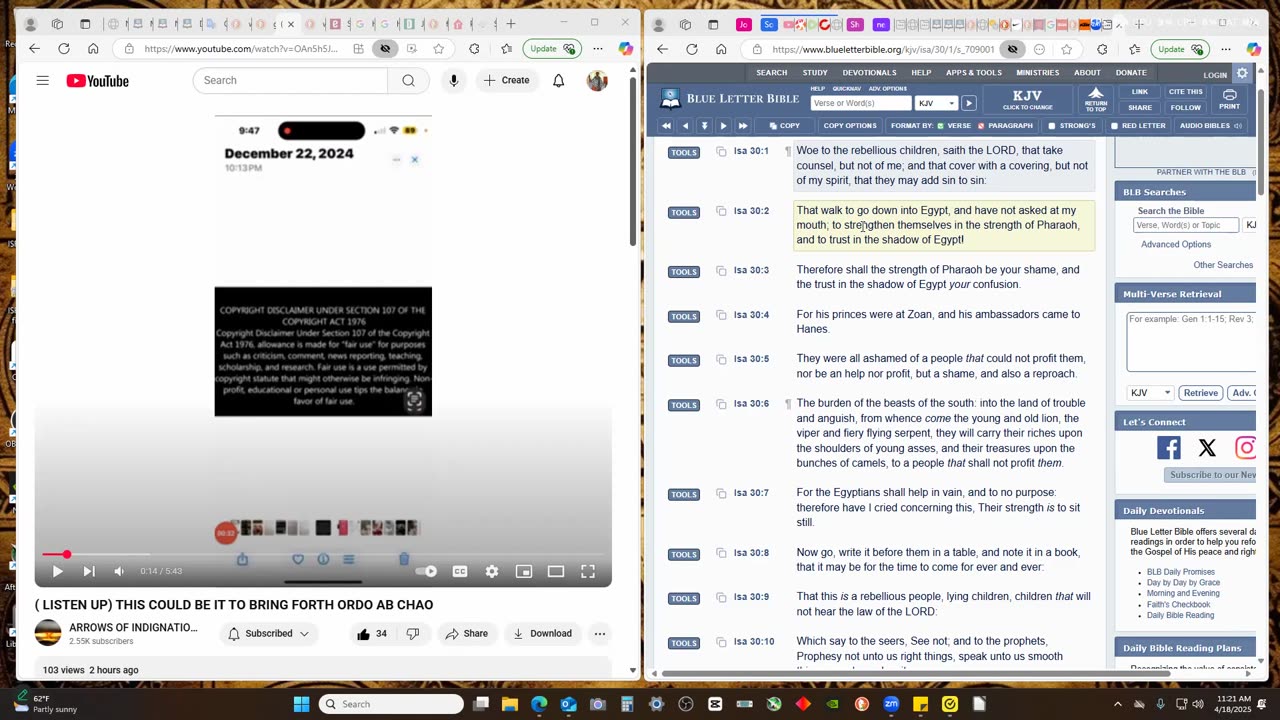Open KJV version dropdown beside search field
The width and height of the screenshot is (1280, 720).
point(937,103)
